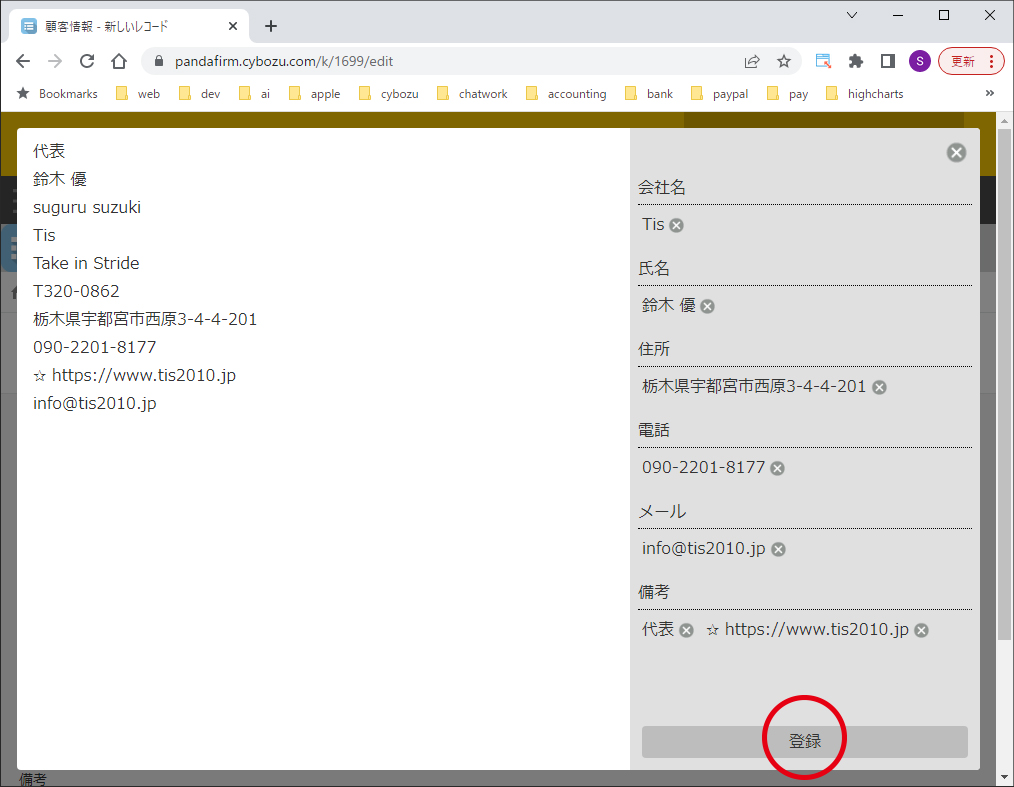Remove the 栃木県宇都宮市西原3-4-4-201 address tag
Image resolution: width=1014 pixels, height=787 pixels.
[x=879, y=387]
